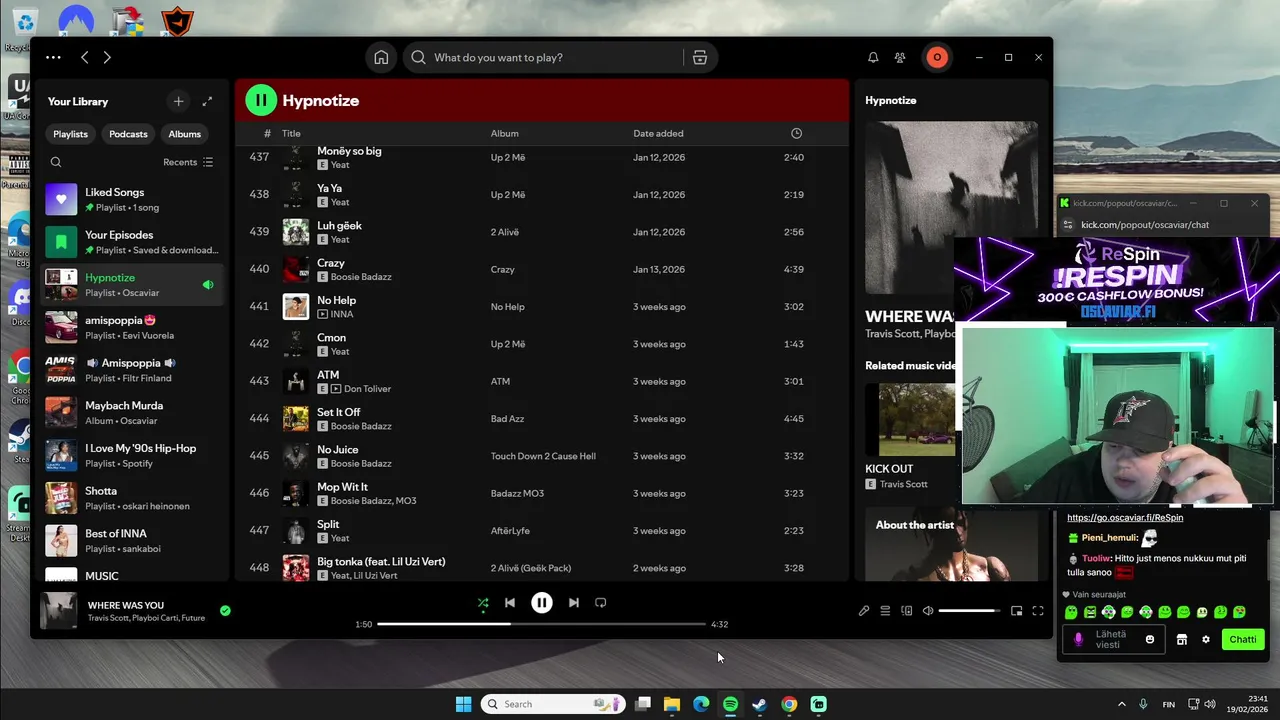
Task: Open Bad Azz album link
Action: pyautogui.click(x=507, y=419)
